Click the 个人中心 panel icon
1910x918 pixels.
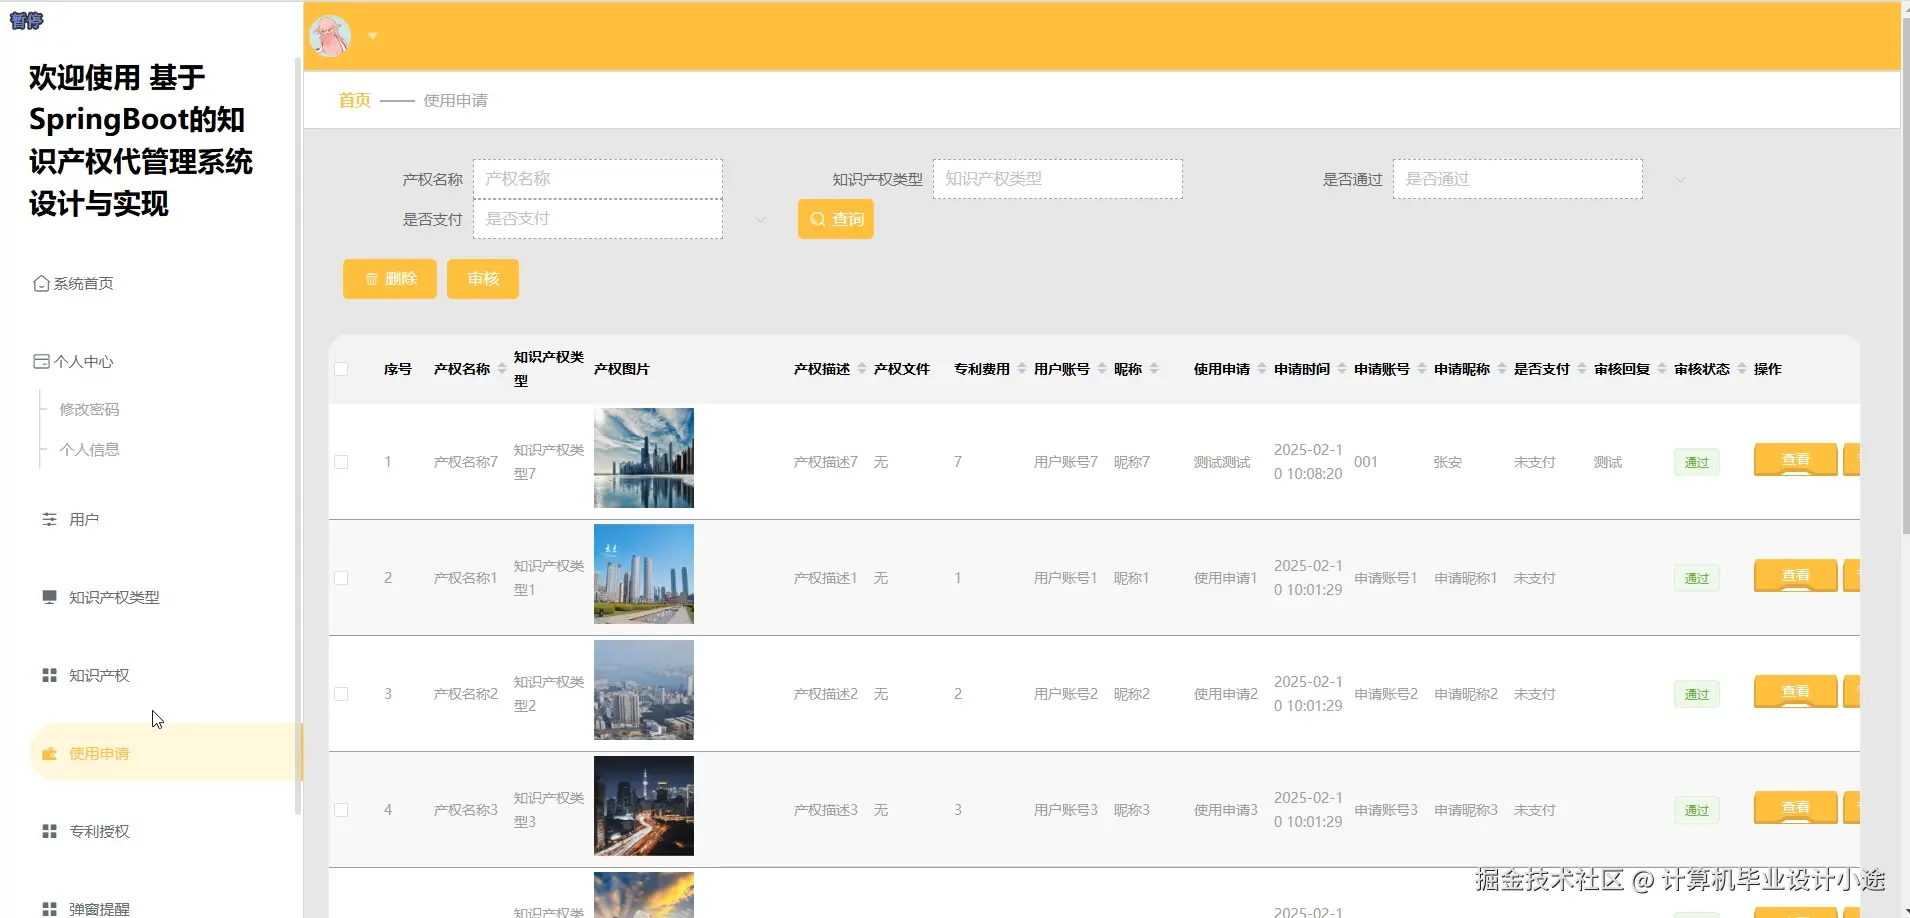point(41,362)
